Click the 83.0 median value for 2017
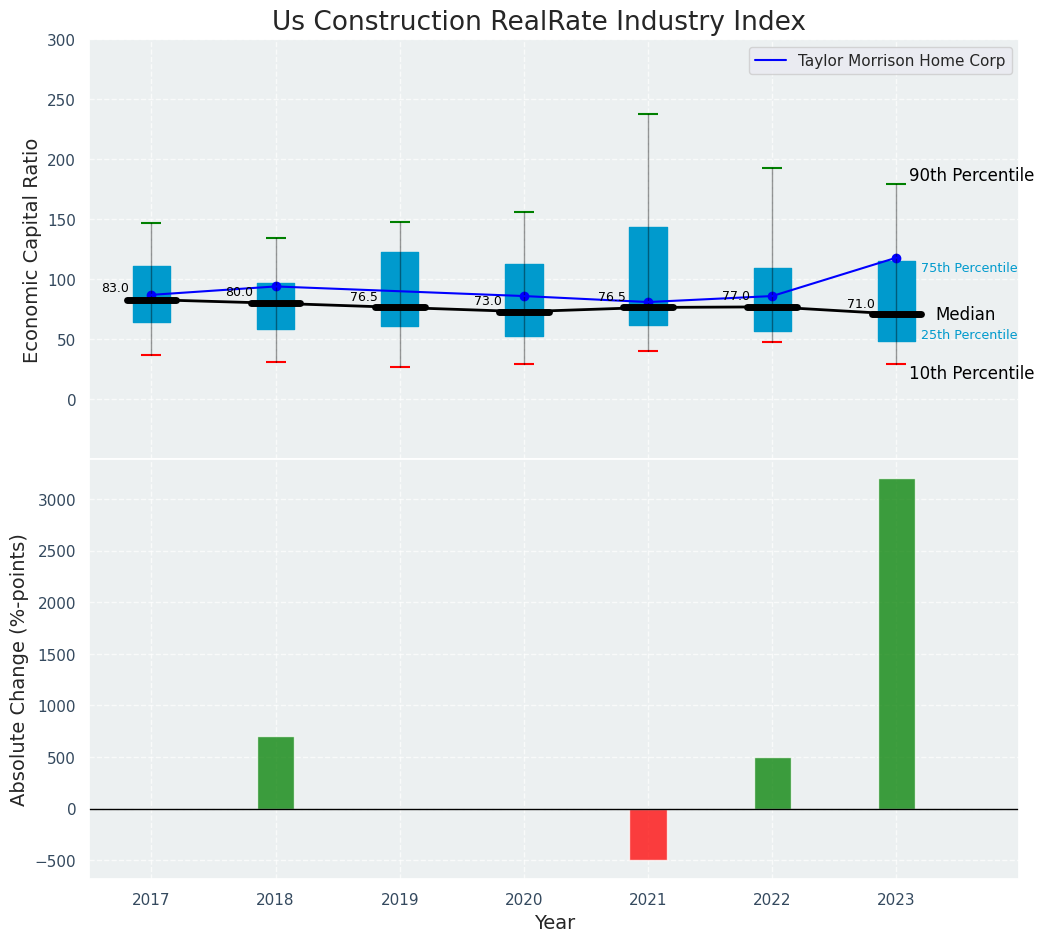1044x942 pixels. [x=115, y=288]
